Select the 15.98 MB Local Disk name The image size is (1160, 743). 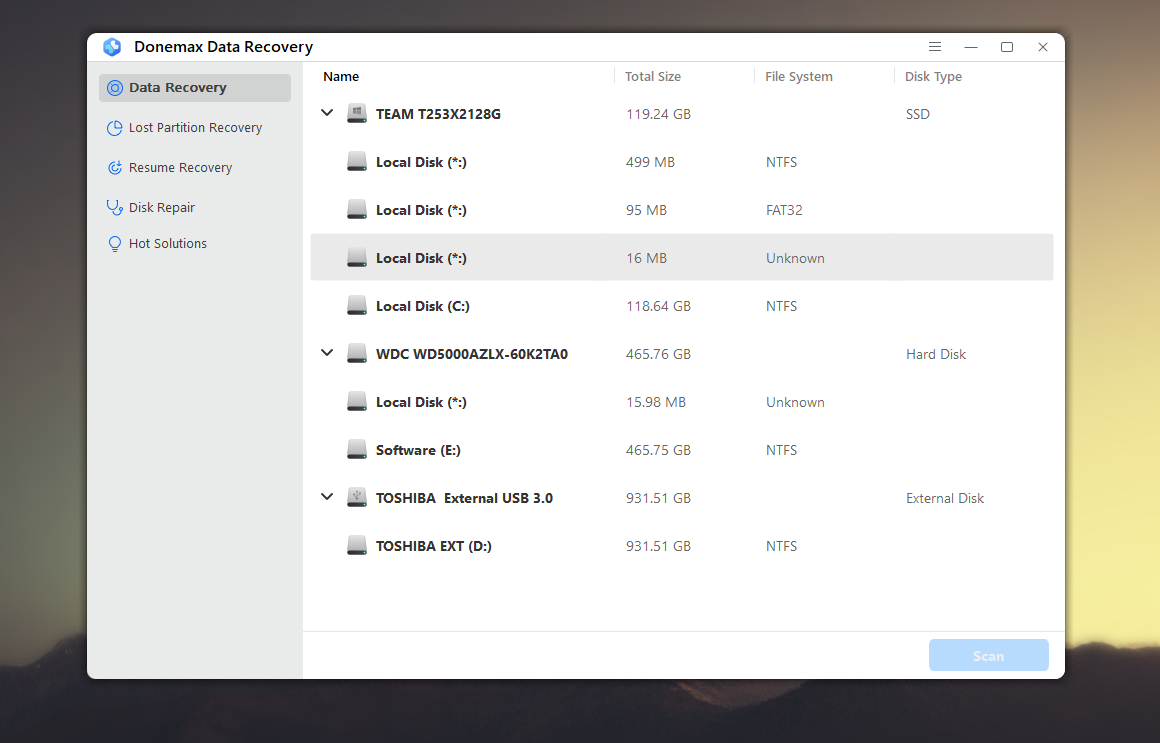(421, 402)
